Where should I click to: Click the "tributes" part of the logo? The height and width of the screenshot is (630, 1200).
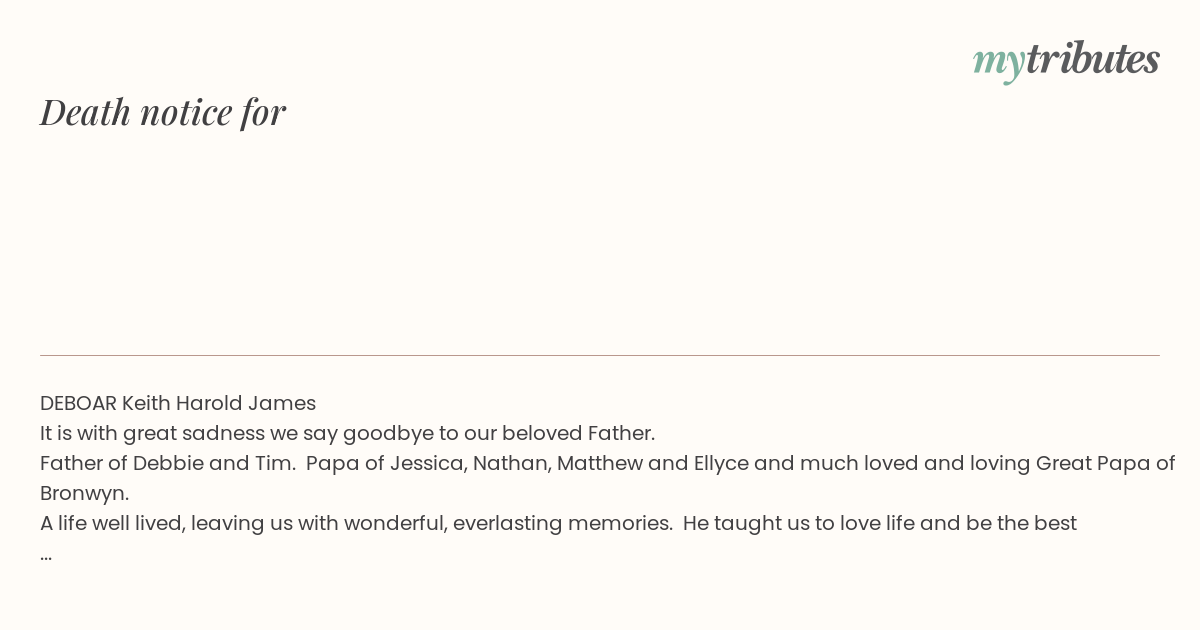tap(1092, 59)
